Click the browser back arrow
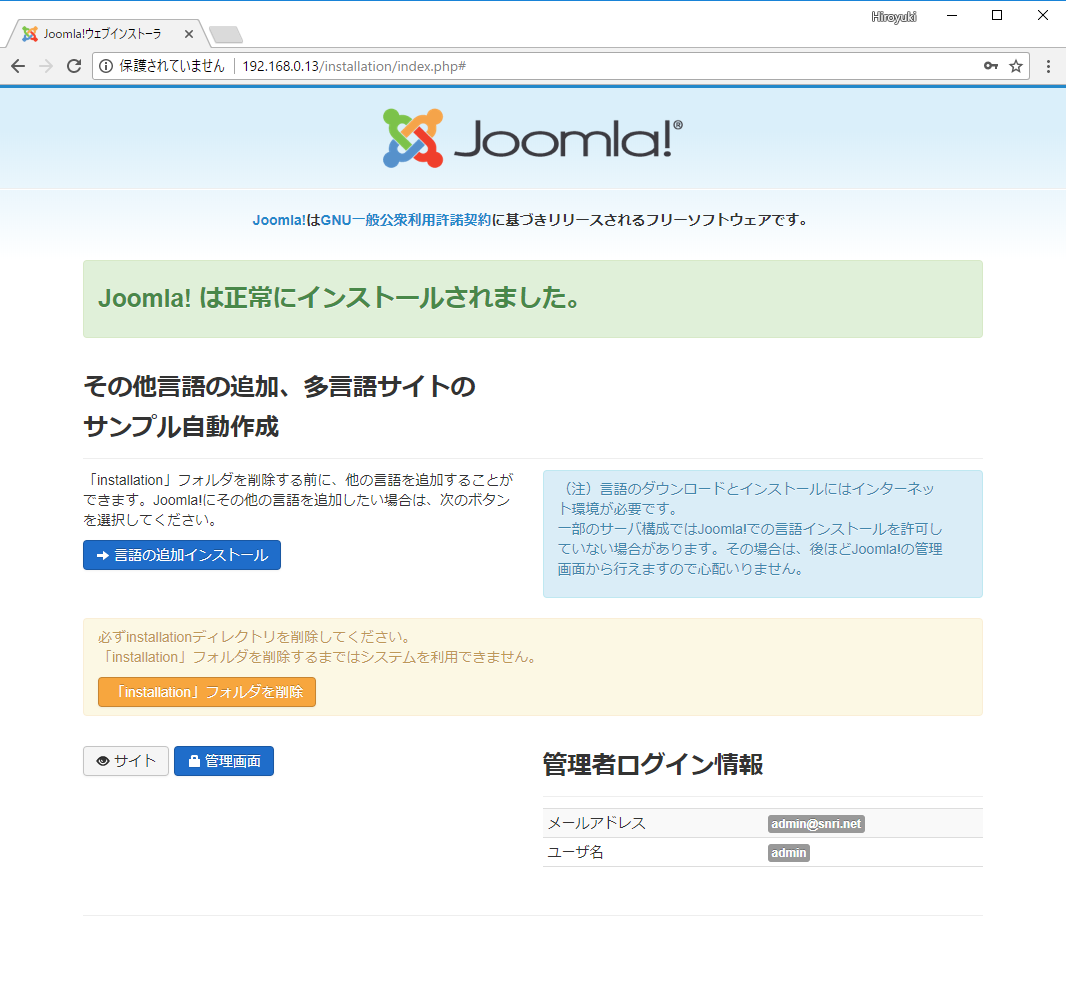 pyautogui.click(x=18, y=66)
